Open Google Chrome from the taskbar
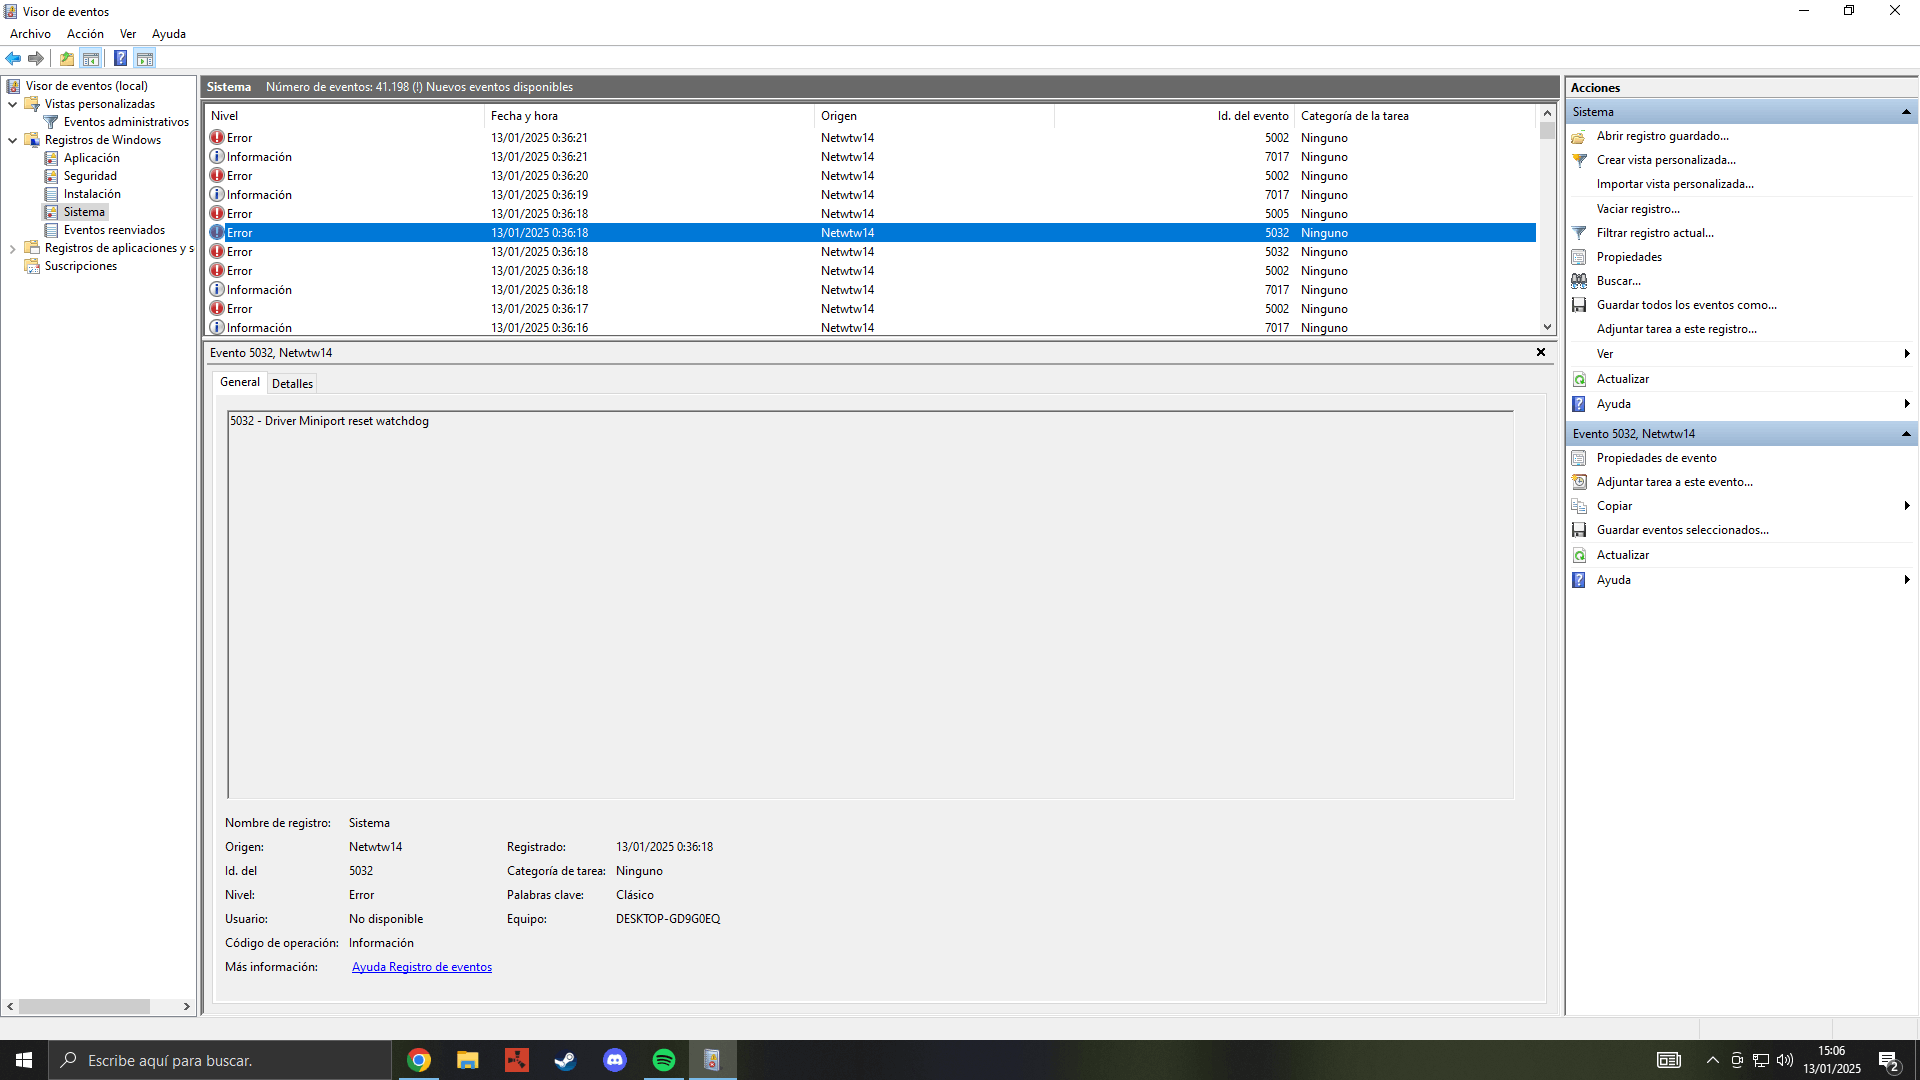Image resolution: width=1920 pixels, height=1080 pixels. pos(419,1060)
